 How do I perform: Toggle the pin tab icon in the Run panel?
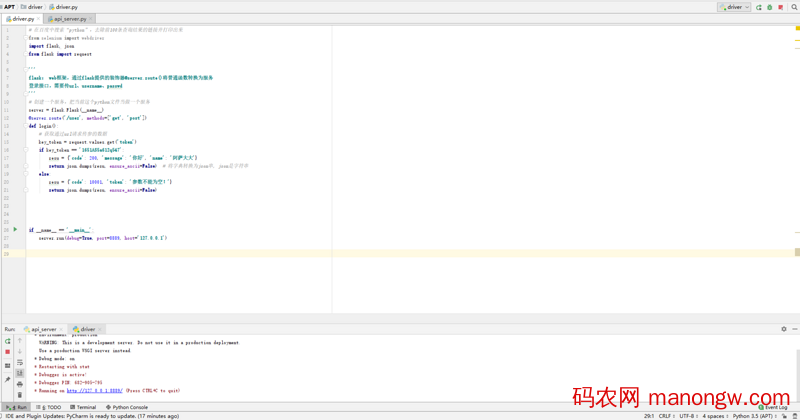[x=7, y=380]
